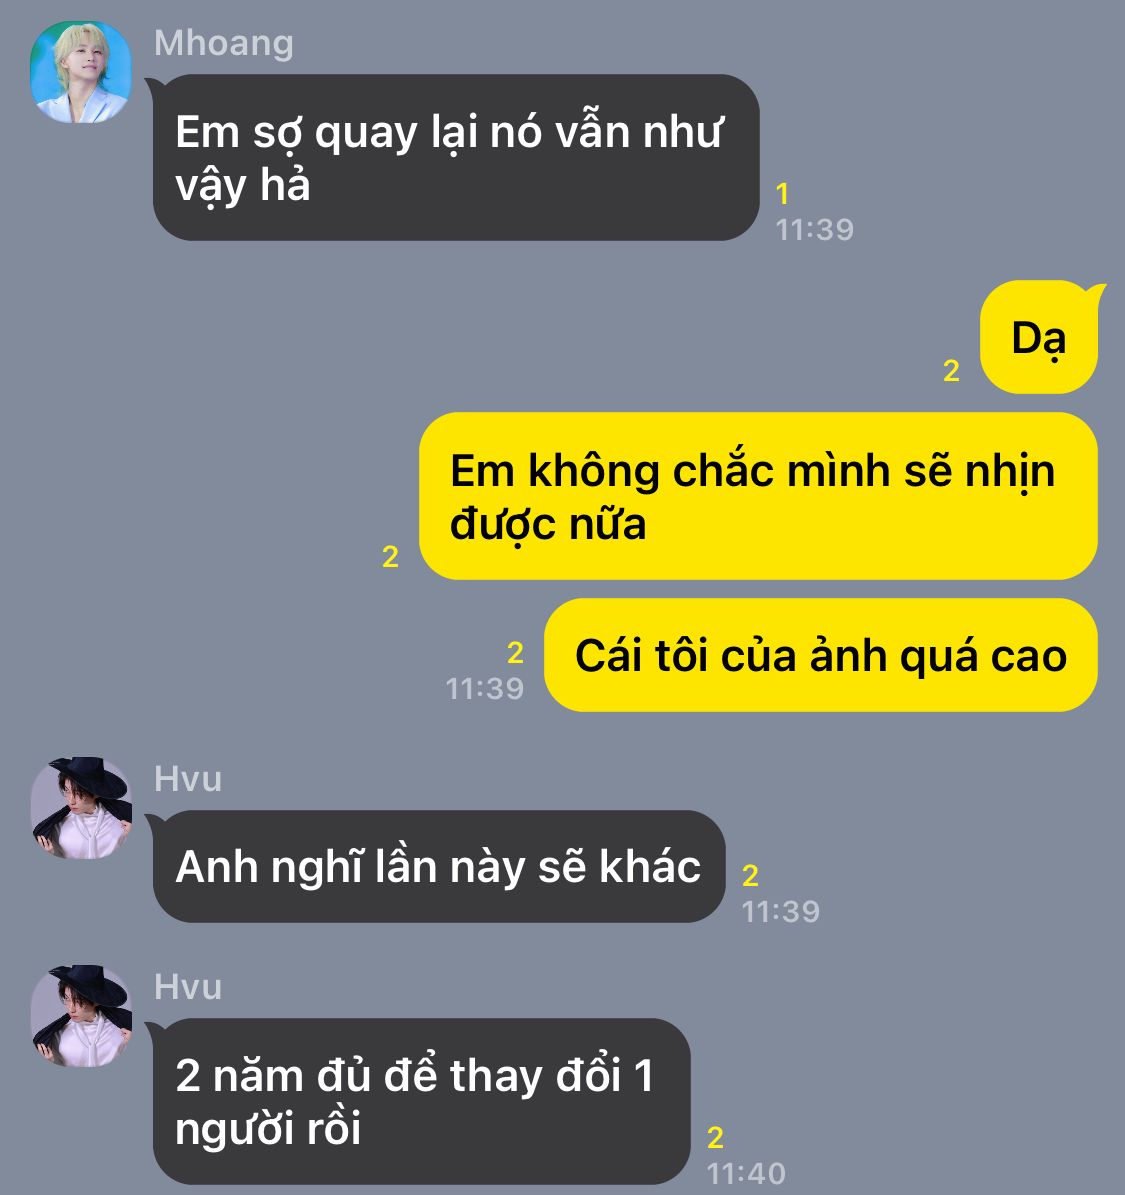Image resolution: width=1125 pixels, height=1195 pixels.
Task: Select the message '2 năm đủ để thay đổi 1 người rồi'
Action: tap(421, 1101)
